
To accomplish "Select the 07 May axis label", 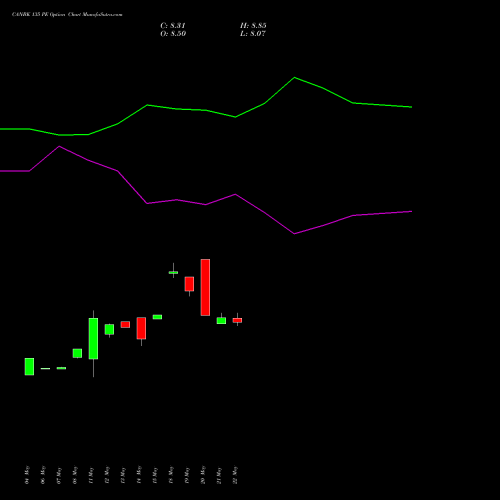I will click(x=59, y=475).
